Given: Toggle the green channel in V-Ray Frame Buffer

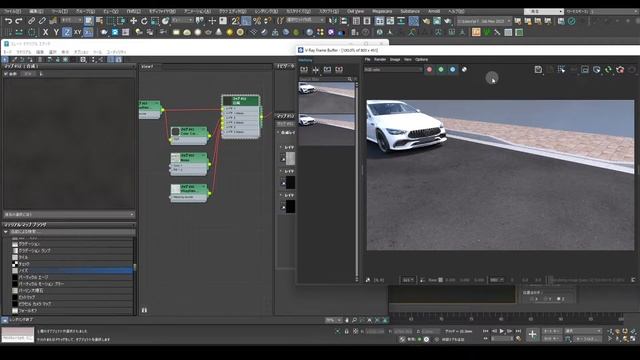Looking at the screenshot, I should (x=441, y=70).
